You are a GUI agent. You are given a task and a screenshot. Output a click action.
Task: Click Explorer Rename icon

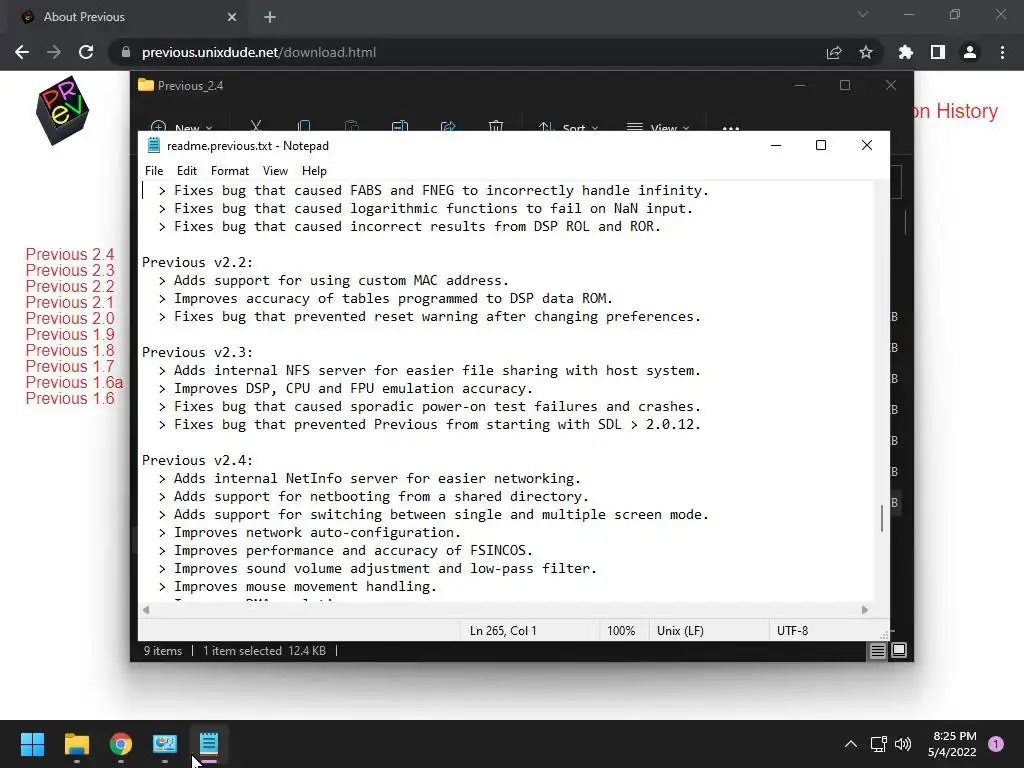click(400, 125)
